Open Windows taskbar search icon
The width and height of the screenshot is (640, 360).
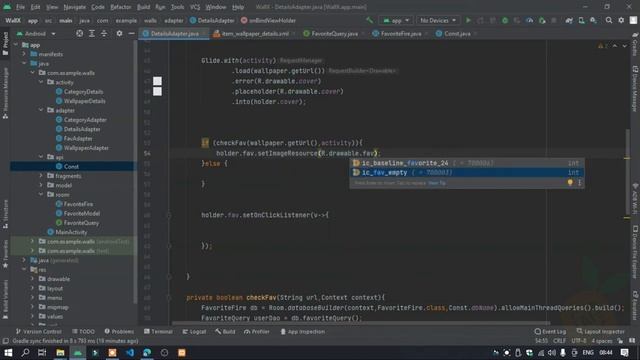point(25,353)
